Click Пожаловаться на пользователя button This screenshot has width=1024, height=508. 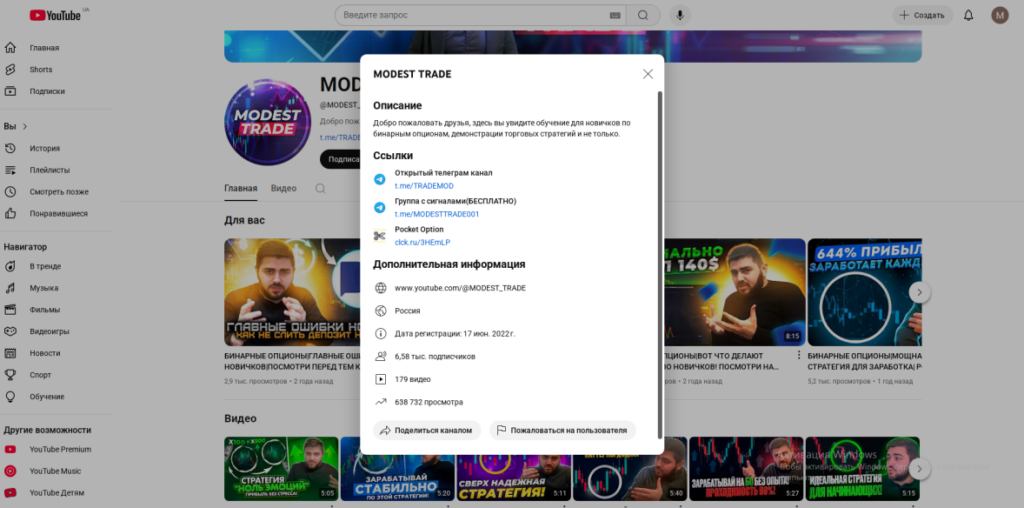pyautogui.click(x=562, y=430)
